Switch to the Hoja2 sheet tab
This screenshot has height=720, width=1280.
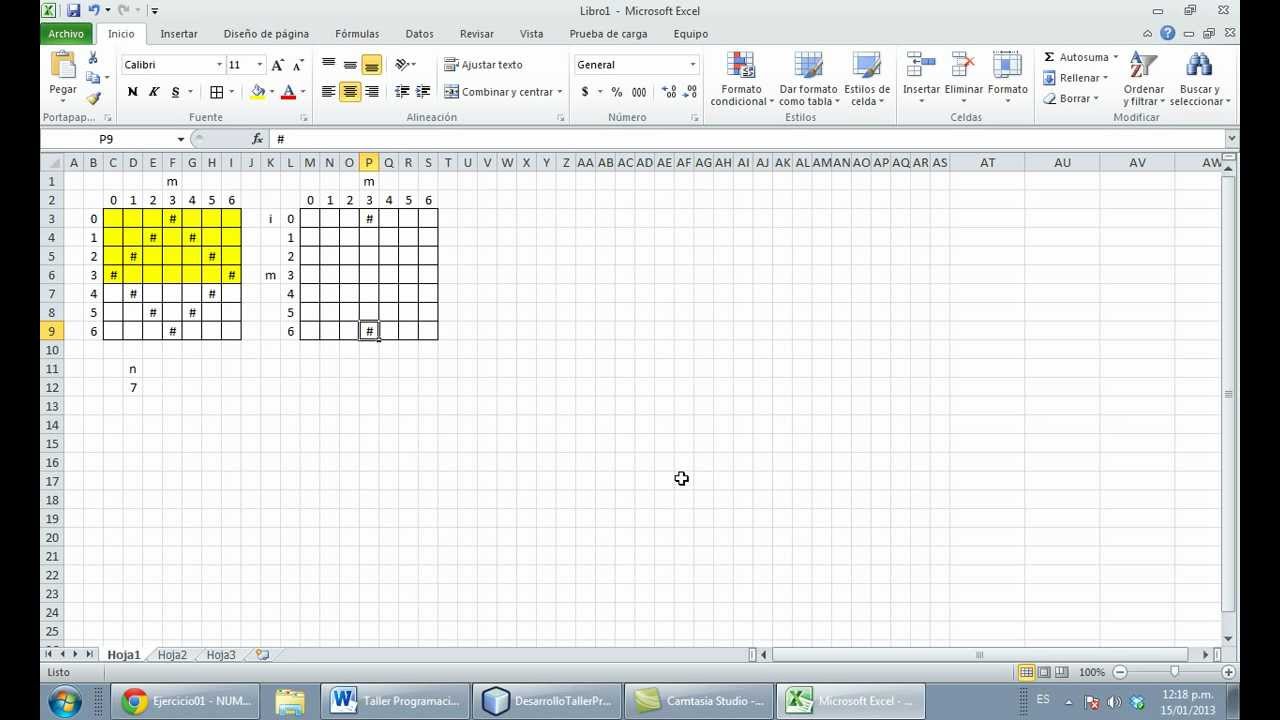coord(172,655)
